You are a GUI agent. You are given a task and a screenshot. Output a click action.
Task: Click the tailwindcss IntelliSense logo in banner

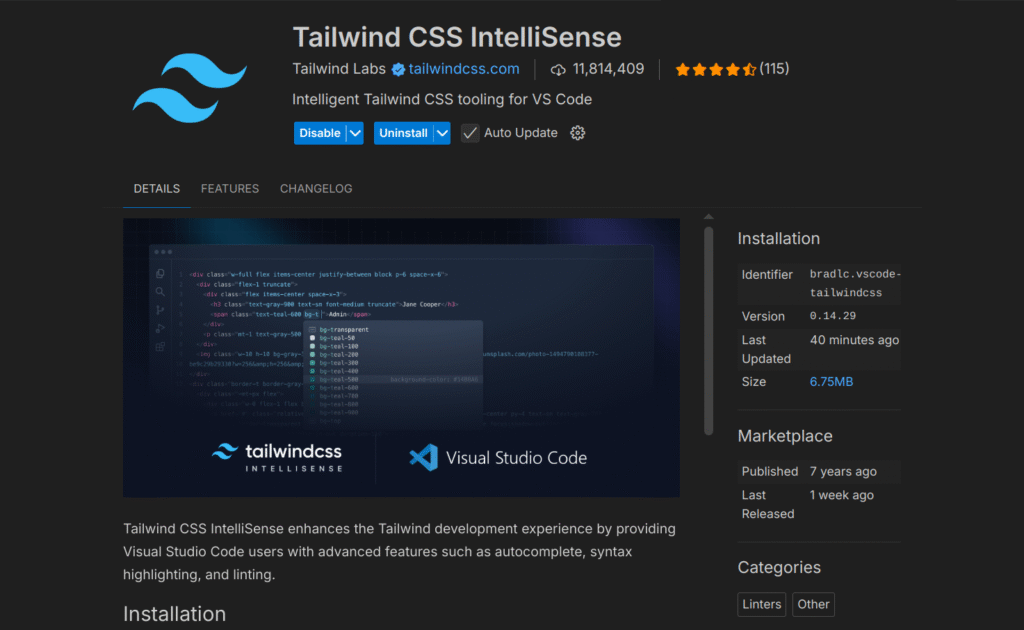tap(277, 456)
